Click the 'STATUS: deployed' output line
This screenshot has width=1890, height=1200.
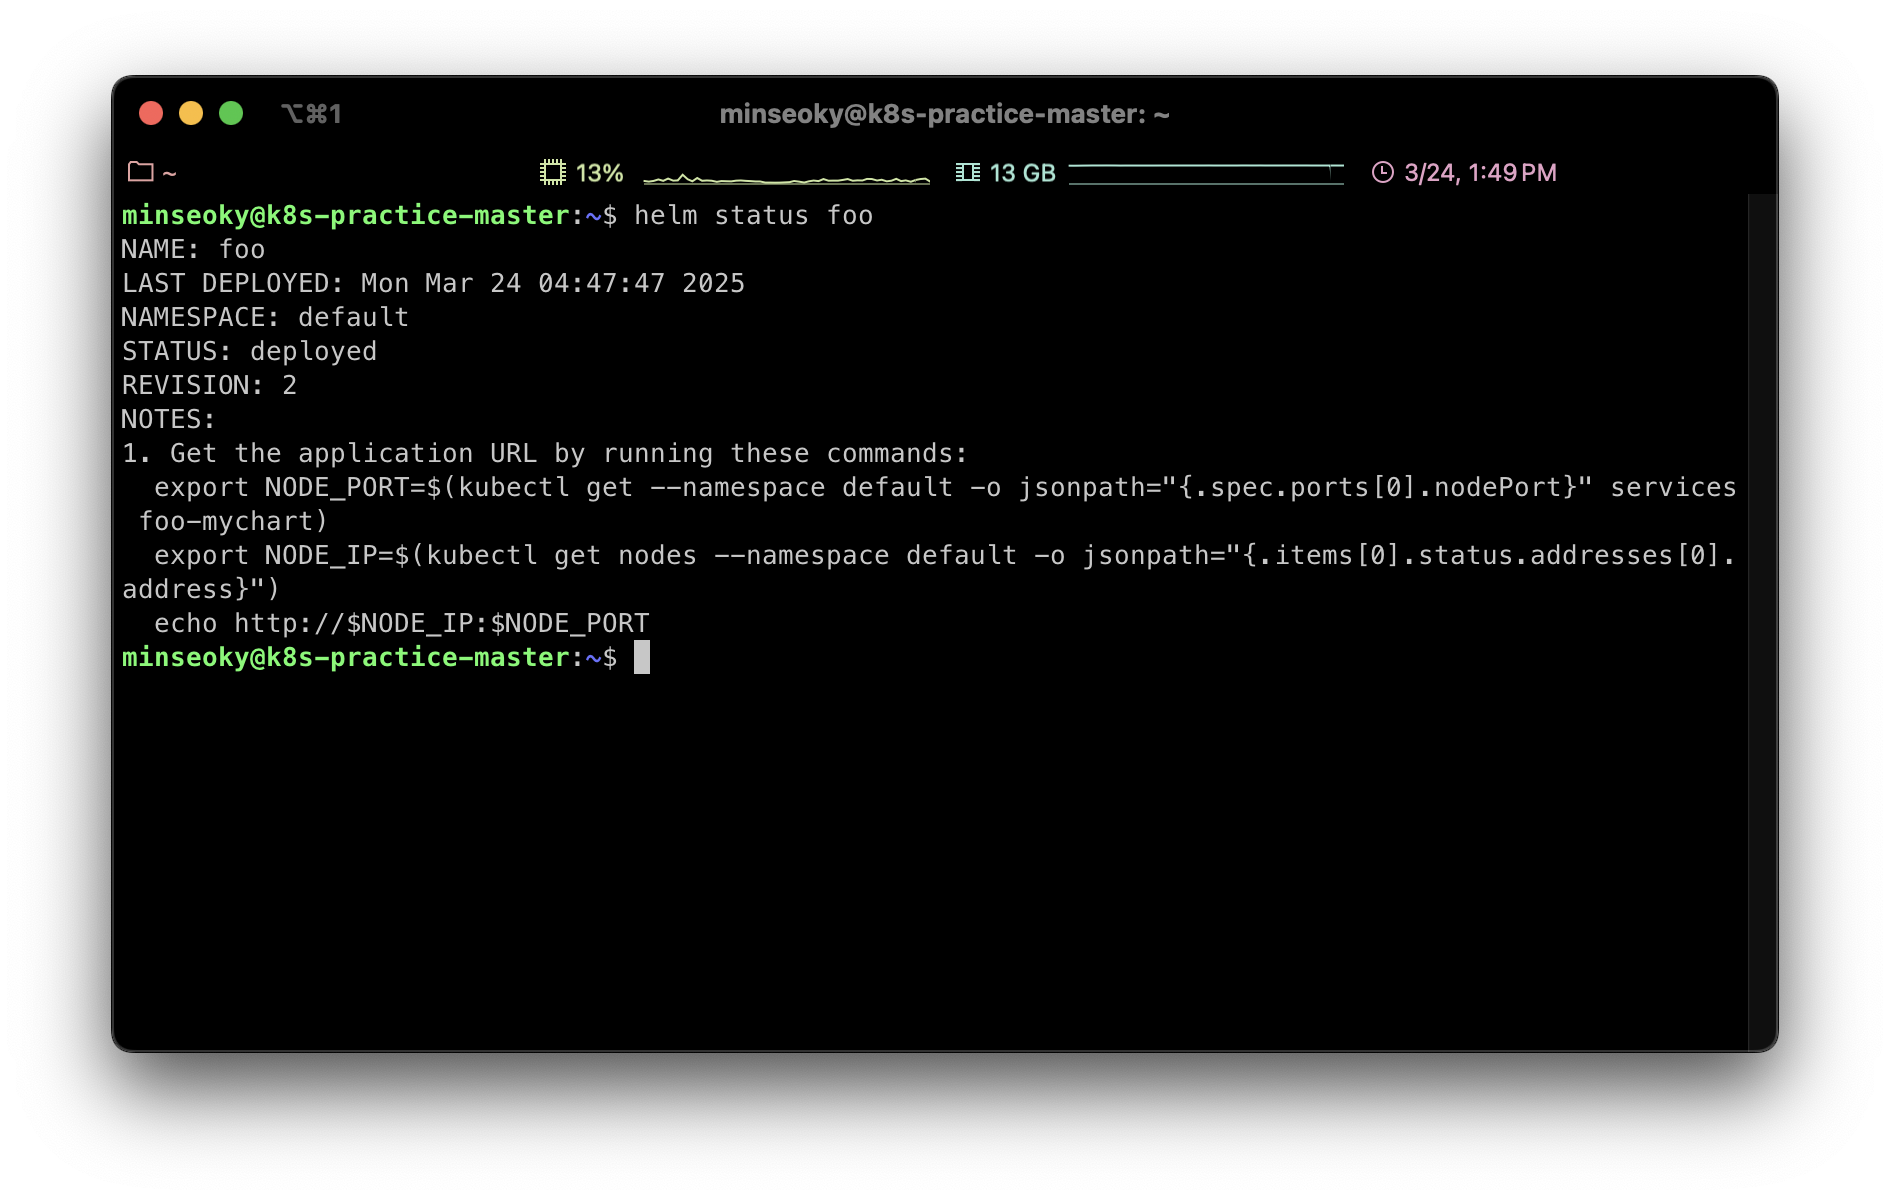(249, 352)
